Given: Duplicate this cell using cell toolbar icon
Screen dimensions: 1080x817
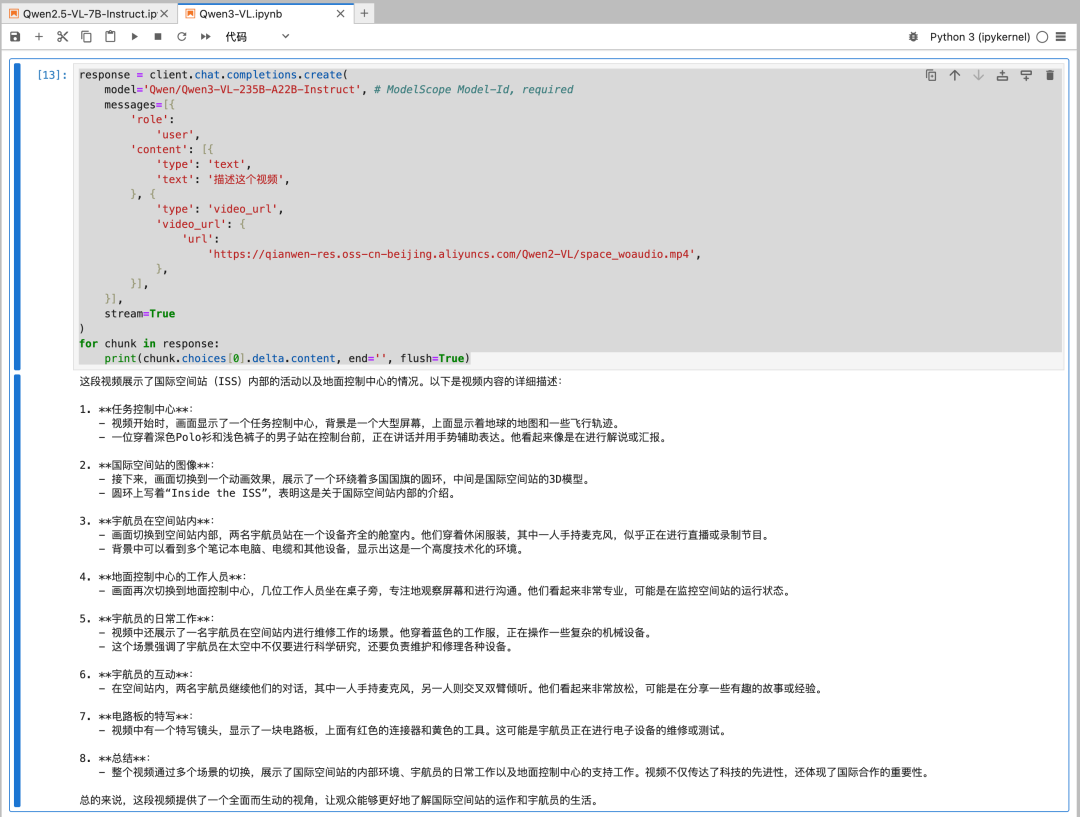Looking at the screenshot, I should pyautogui.click(x=931, y=75).
